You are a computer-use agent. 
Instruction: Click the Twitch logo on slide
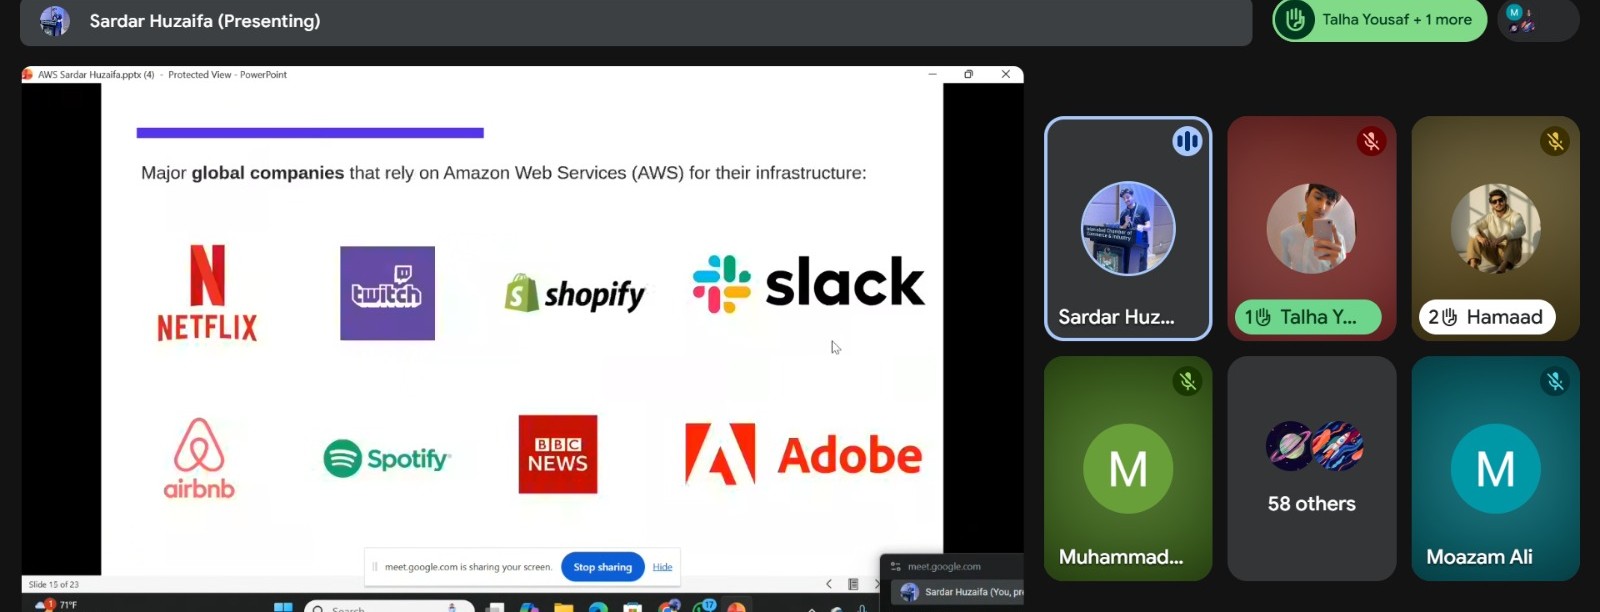coord(387,293)
